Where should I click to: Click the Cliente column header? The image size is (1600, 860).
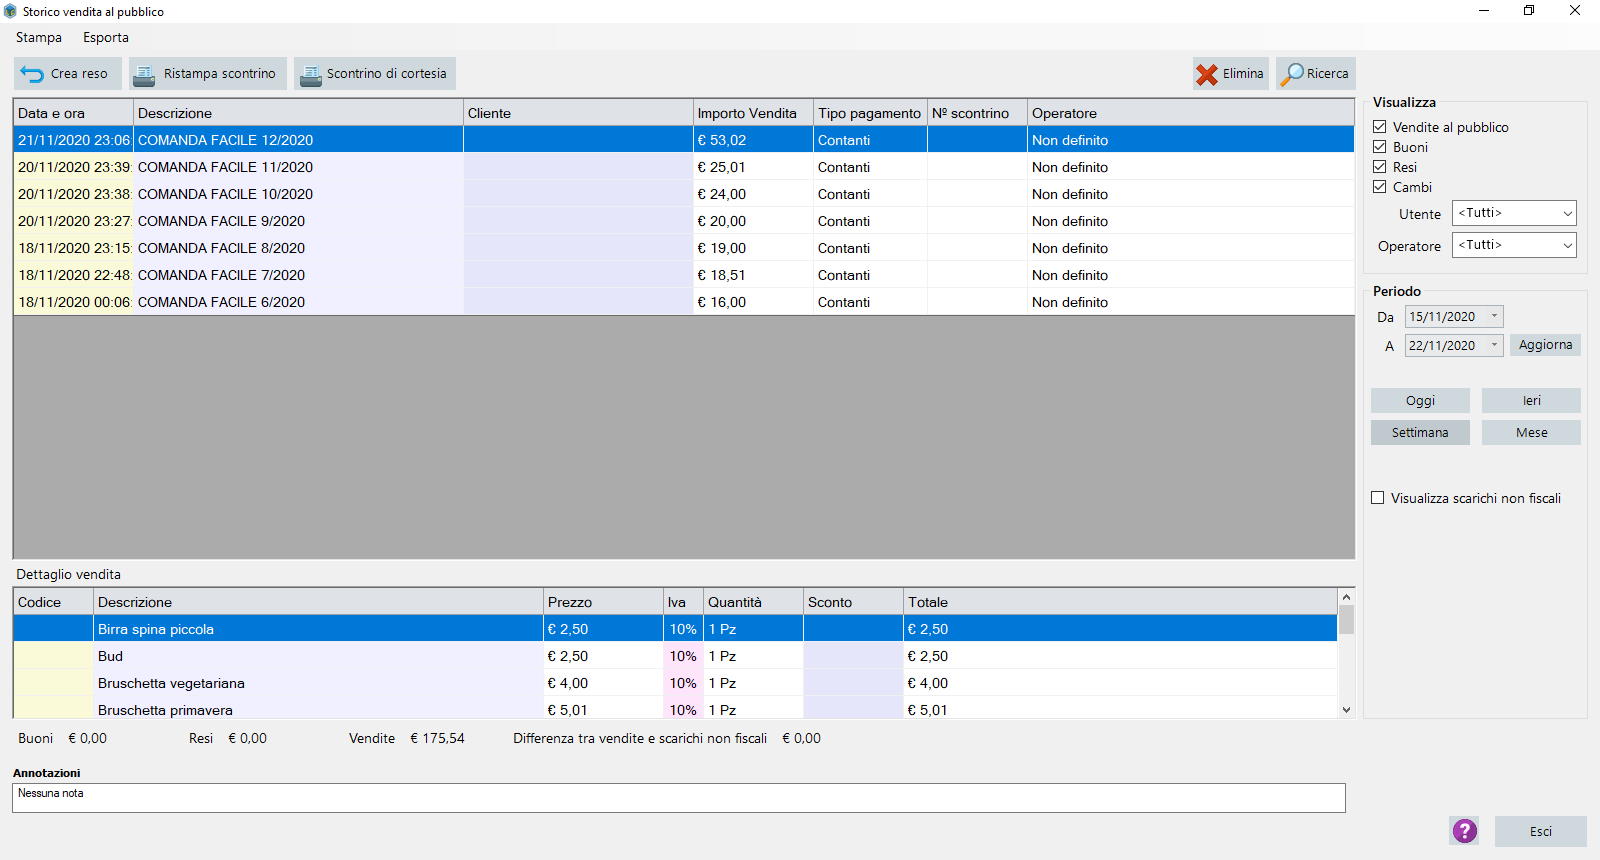[x=578, y=113]
